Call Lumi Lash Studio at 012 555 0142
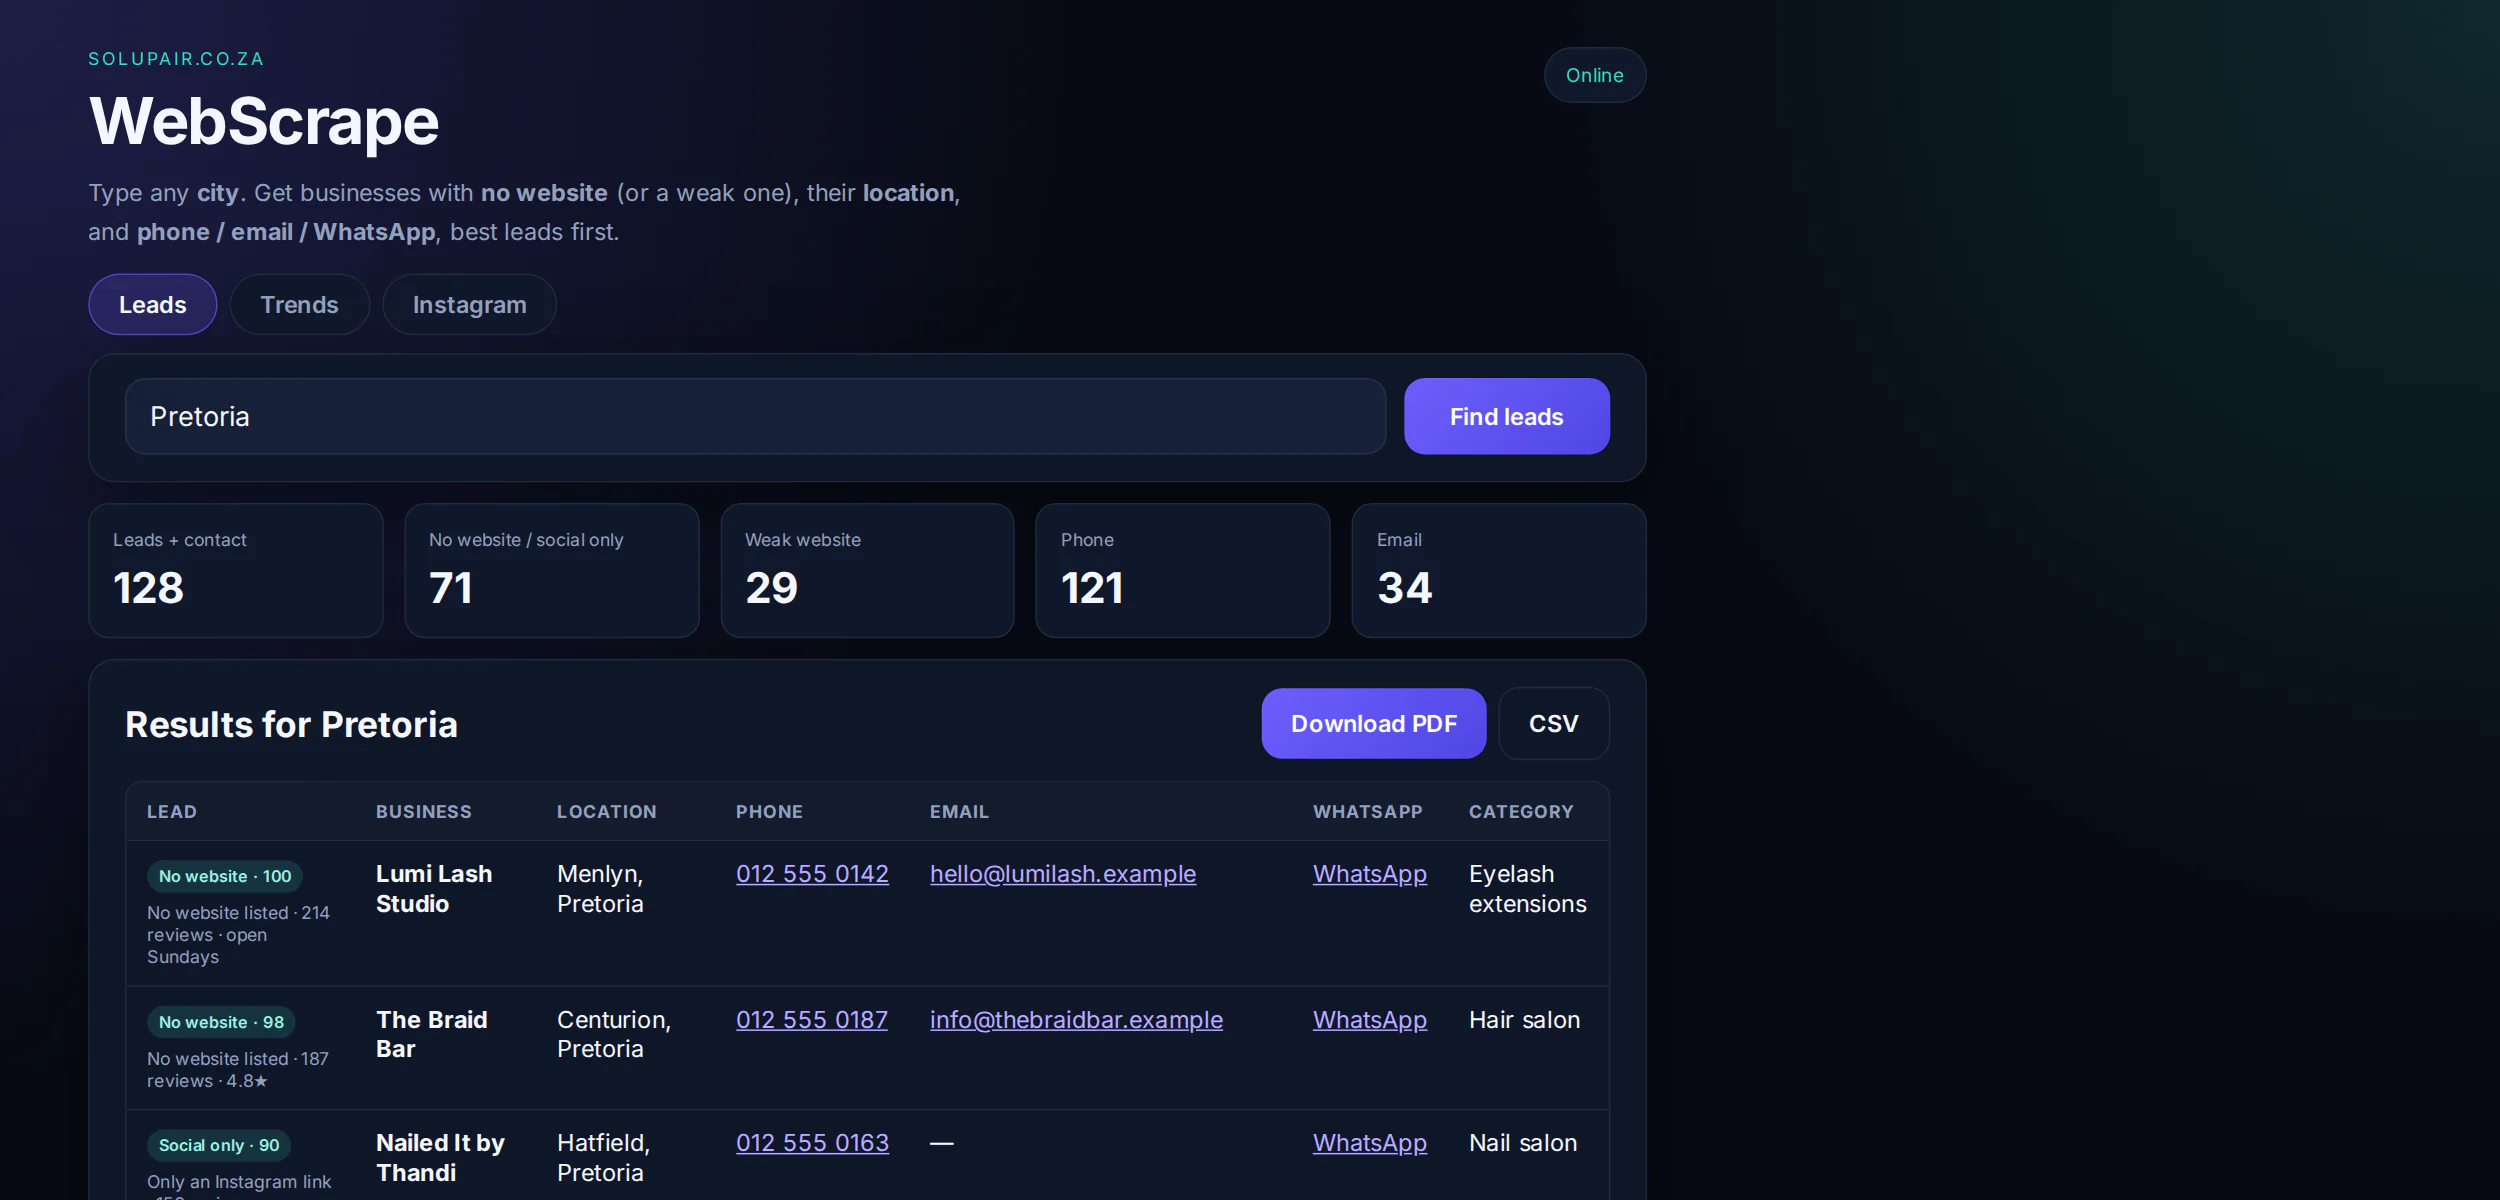 (x=812, y=874)
